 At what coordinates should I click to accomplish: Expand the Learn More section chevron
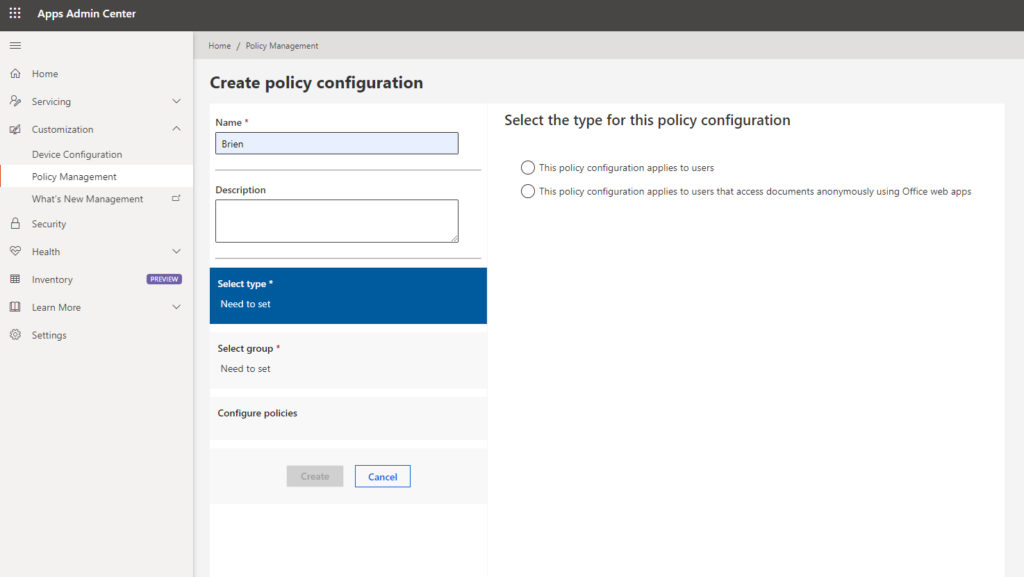[176, 307]
